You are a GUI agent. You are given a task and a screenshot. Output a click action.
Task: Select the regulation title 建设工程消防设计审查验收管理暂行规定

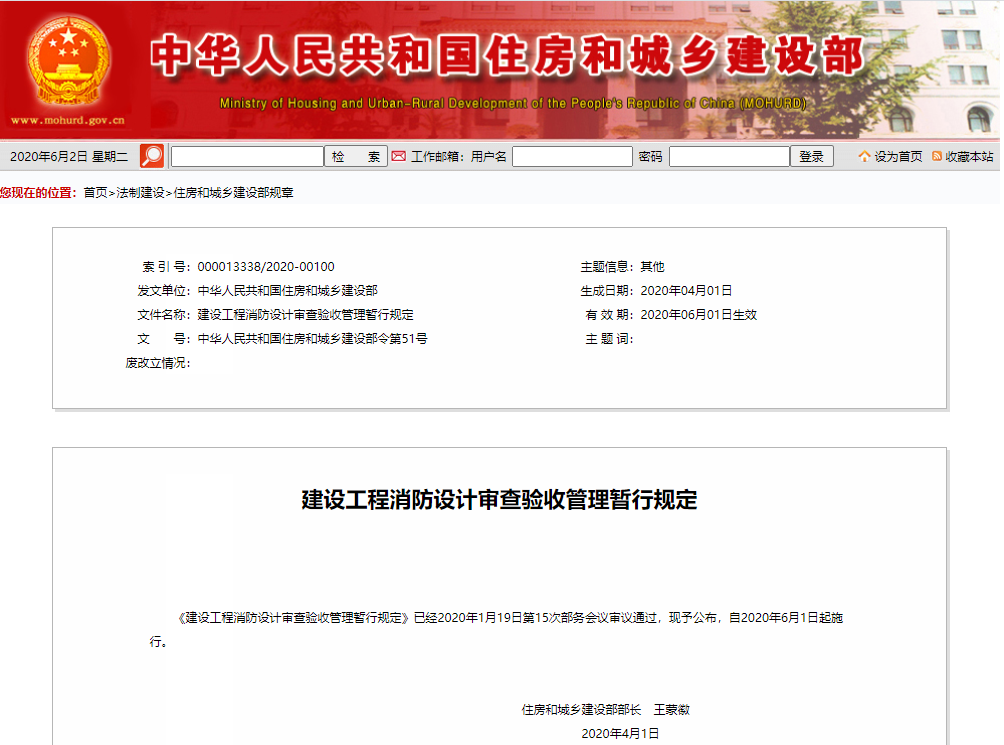click(499, 503)
